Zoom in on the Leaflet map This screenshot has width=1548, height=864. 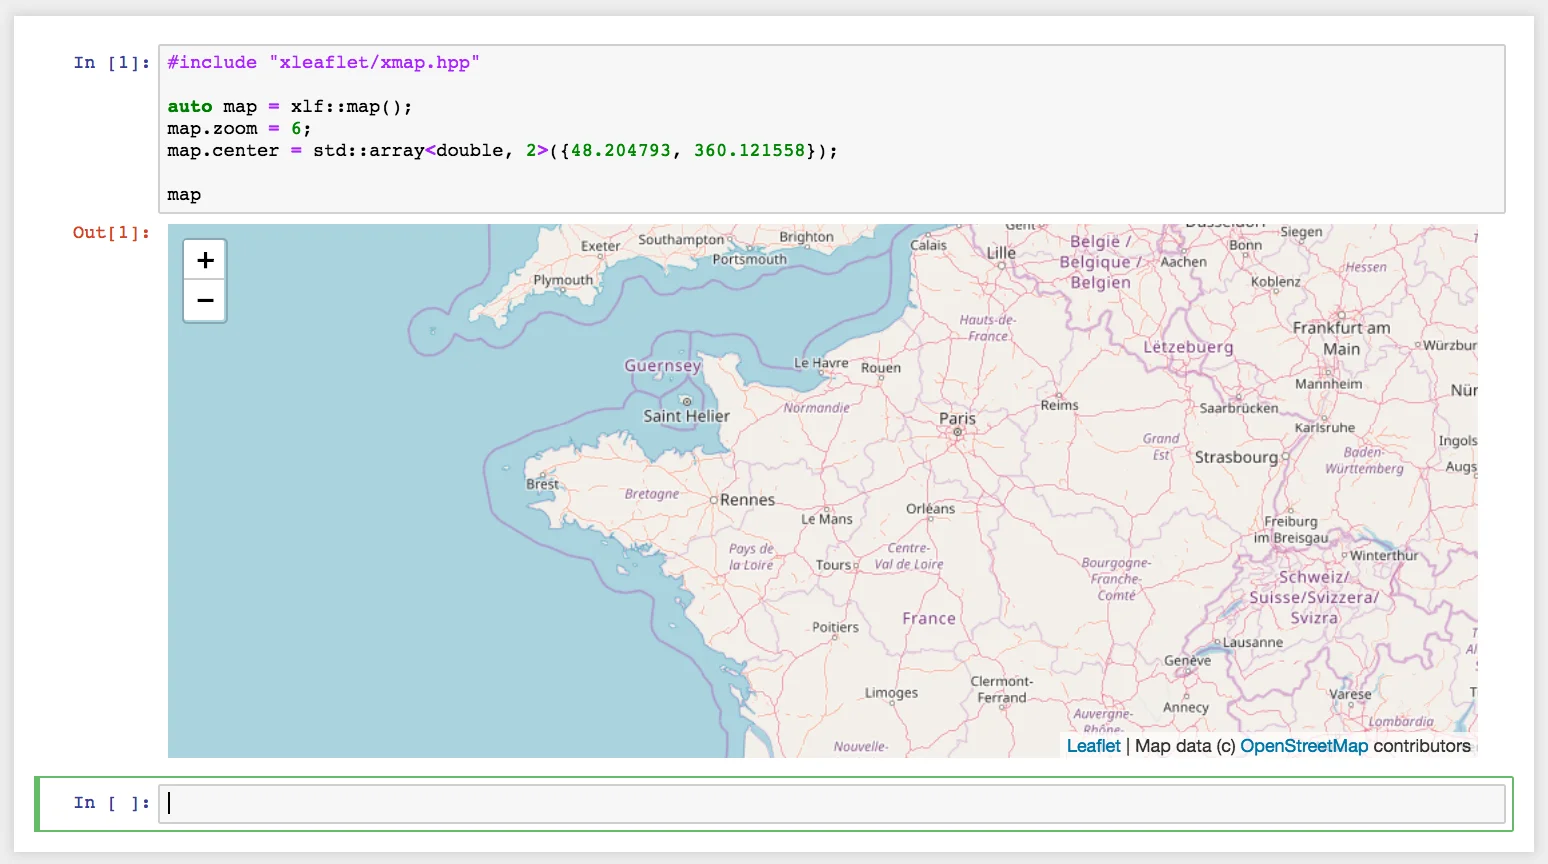[205, 260]
